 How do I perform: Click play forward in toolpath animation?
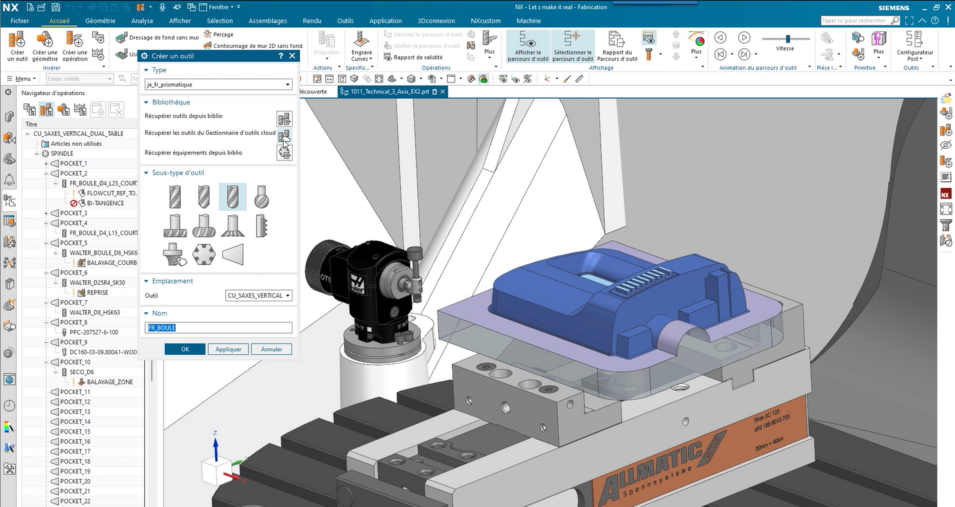[744, 38]
